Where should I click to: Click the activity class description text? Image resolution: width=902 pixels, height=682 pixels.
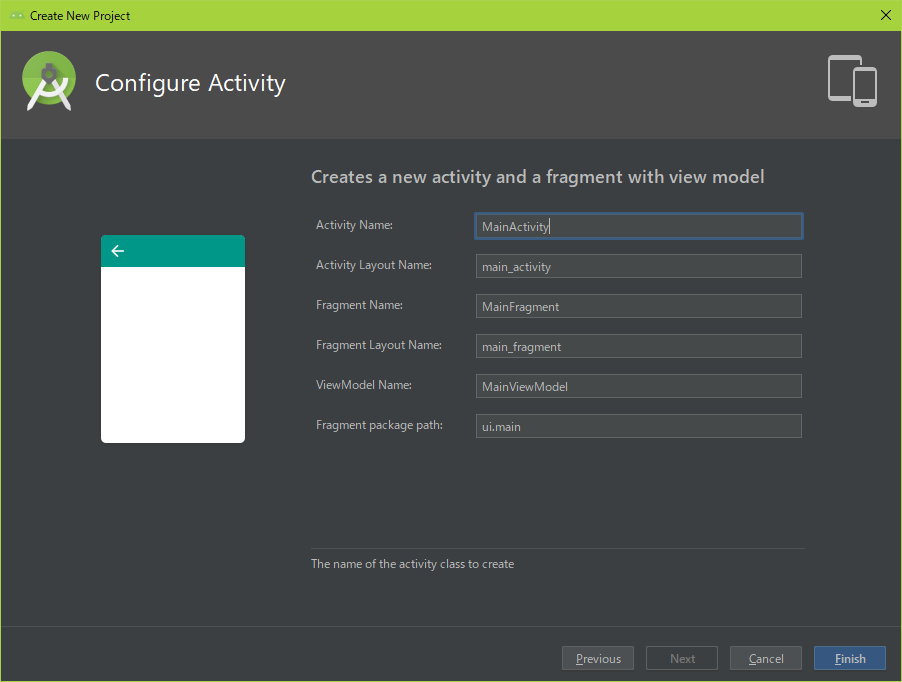412,564
